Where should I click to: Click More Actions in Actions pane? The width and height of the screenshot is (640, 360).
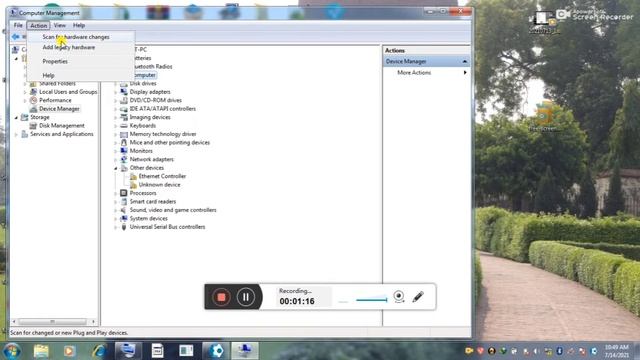(x=414, y=73)
